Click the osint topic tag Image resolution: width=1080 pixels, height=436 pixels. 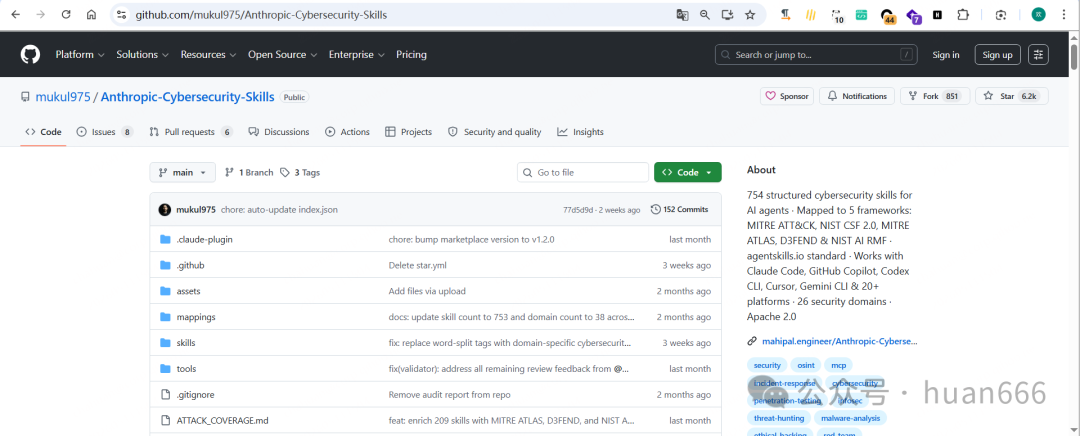click(806, 365)
